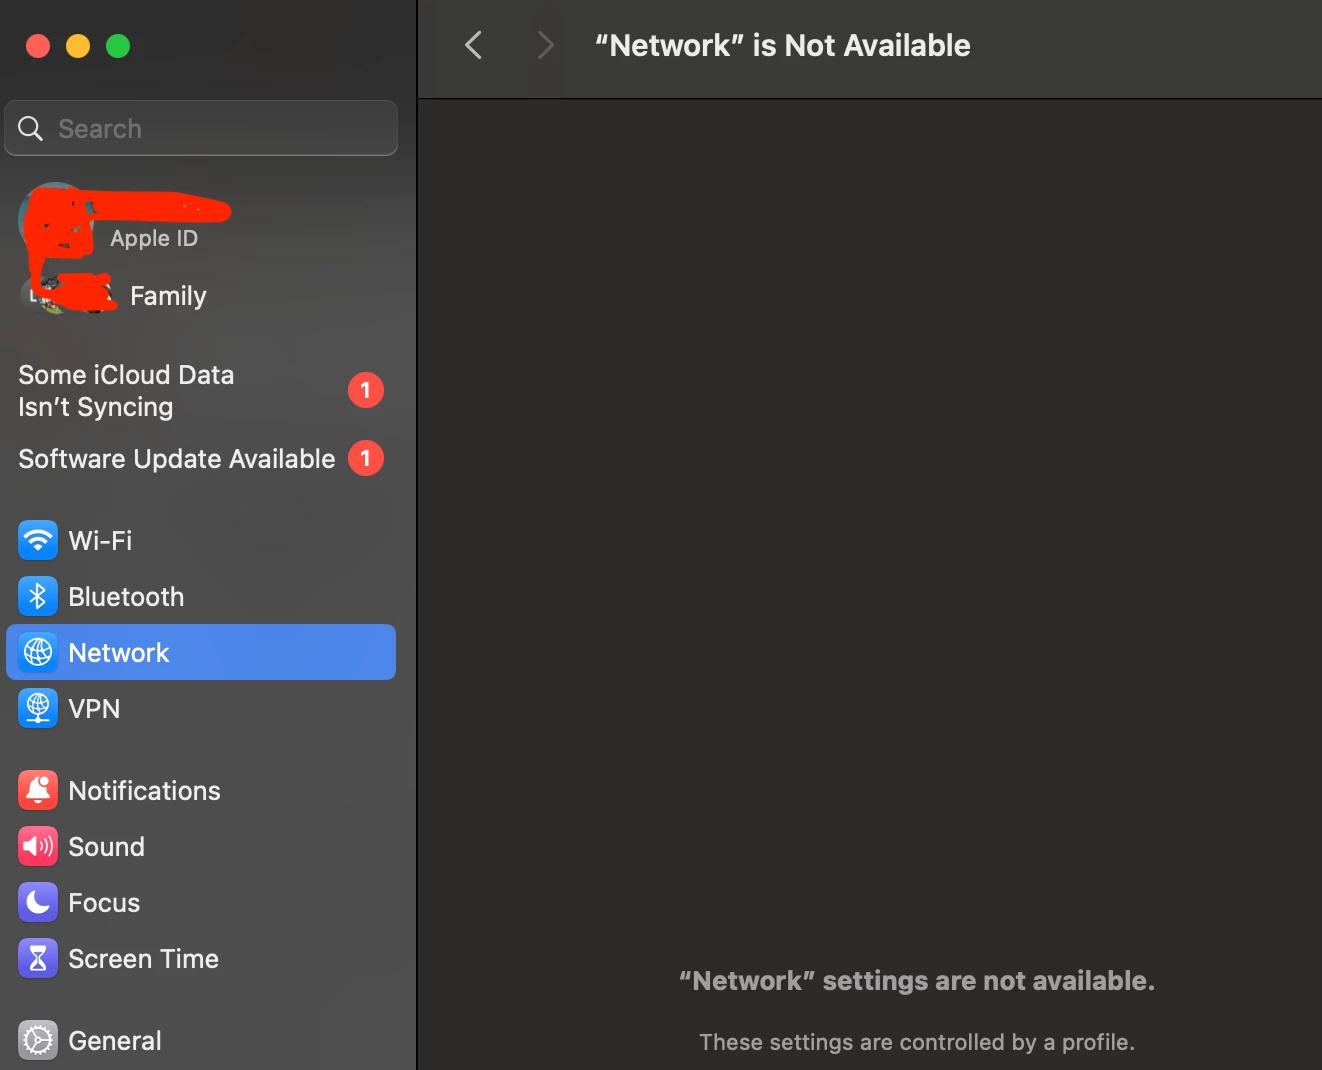Viewport: 1322px width, 1070px height.
Task: Click the General gear icon
Action: 38,1041
